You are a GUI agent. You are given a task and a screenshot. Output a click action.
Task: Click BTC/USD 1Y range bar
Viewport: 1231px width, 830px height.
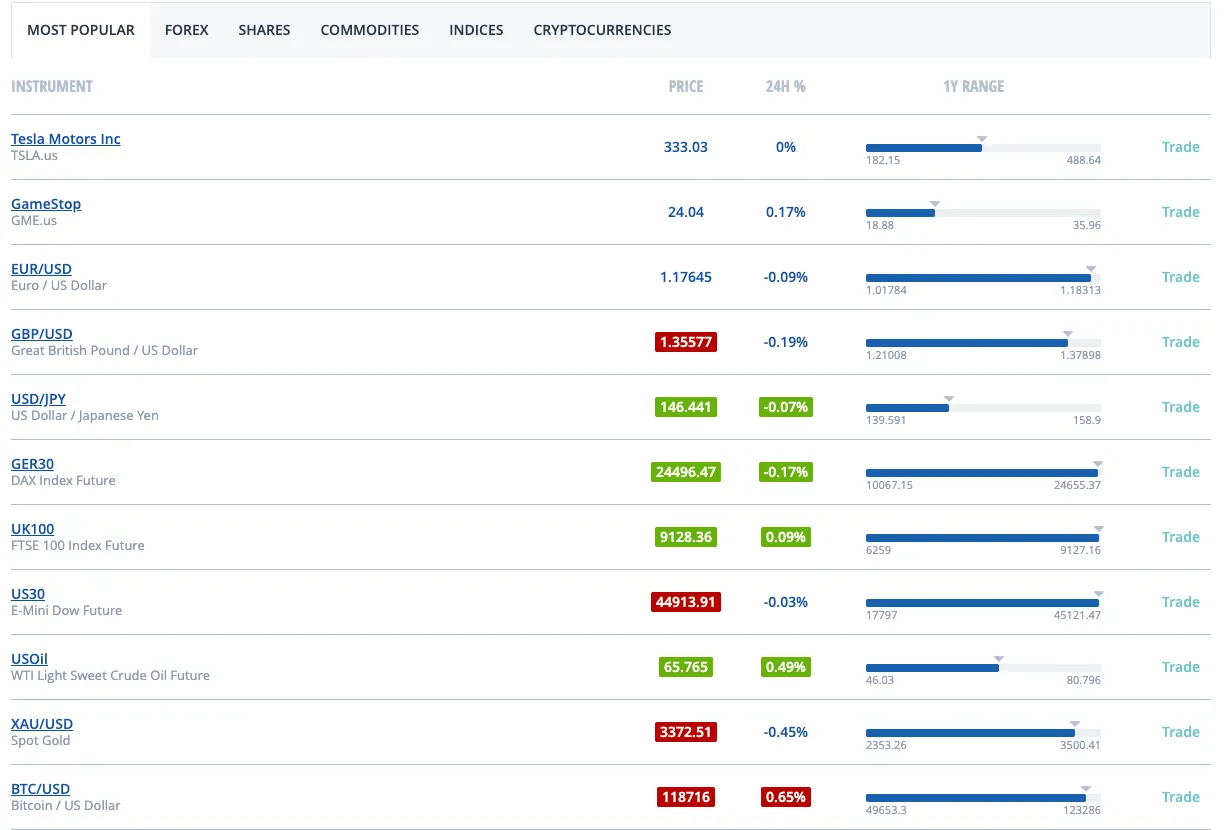(x=983, y=798)
